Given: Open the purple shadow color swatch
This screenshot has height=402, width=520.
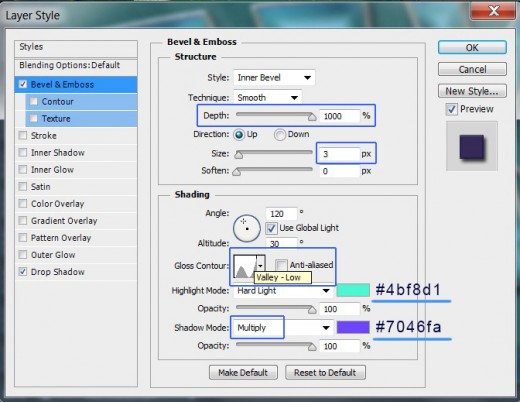Looking at the screenshot, I should [353, 327].
